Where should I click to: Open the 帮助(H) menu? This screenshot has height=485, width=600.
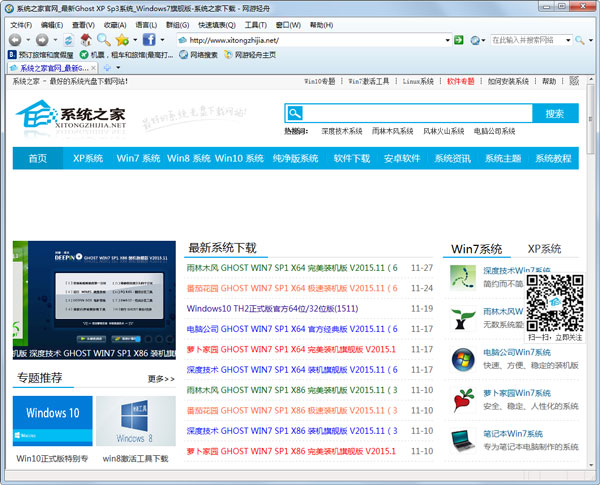[321, 25]
